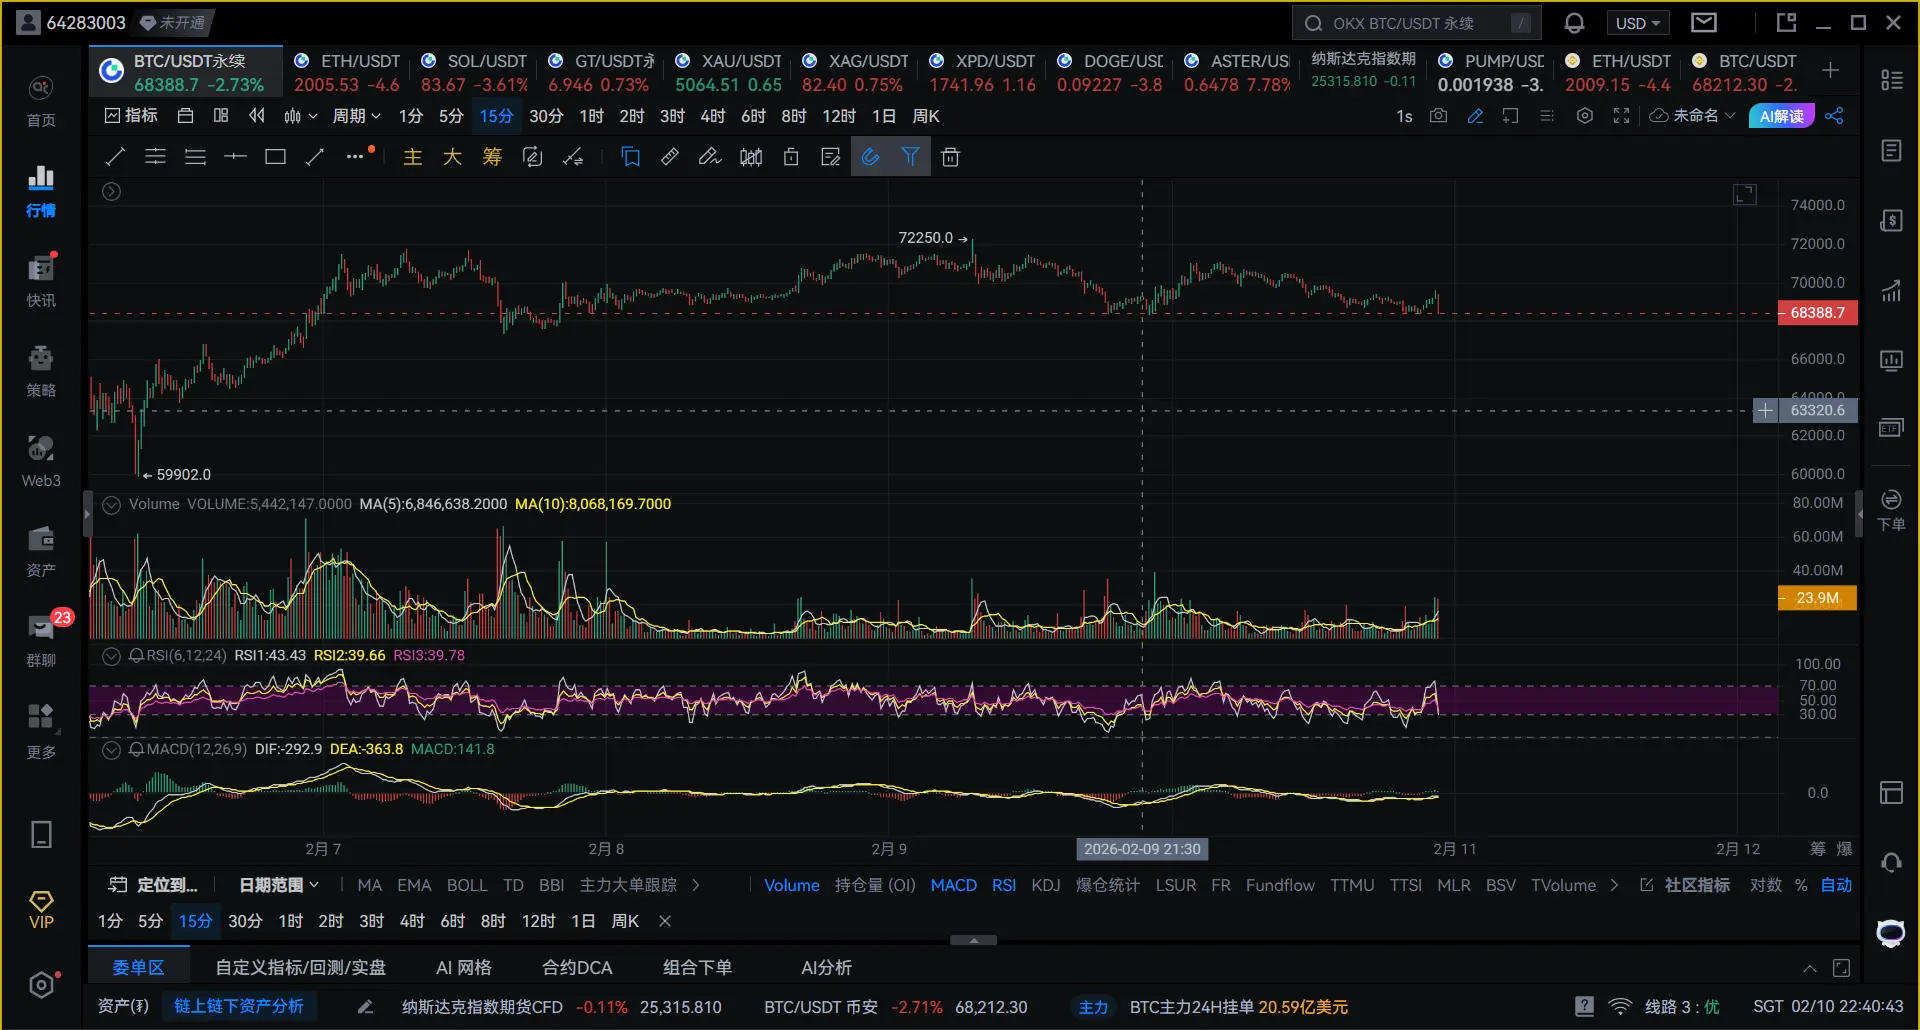Open the 社区指标 community indicators

(1685, 885)
